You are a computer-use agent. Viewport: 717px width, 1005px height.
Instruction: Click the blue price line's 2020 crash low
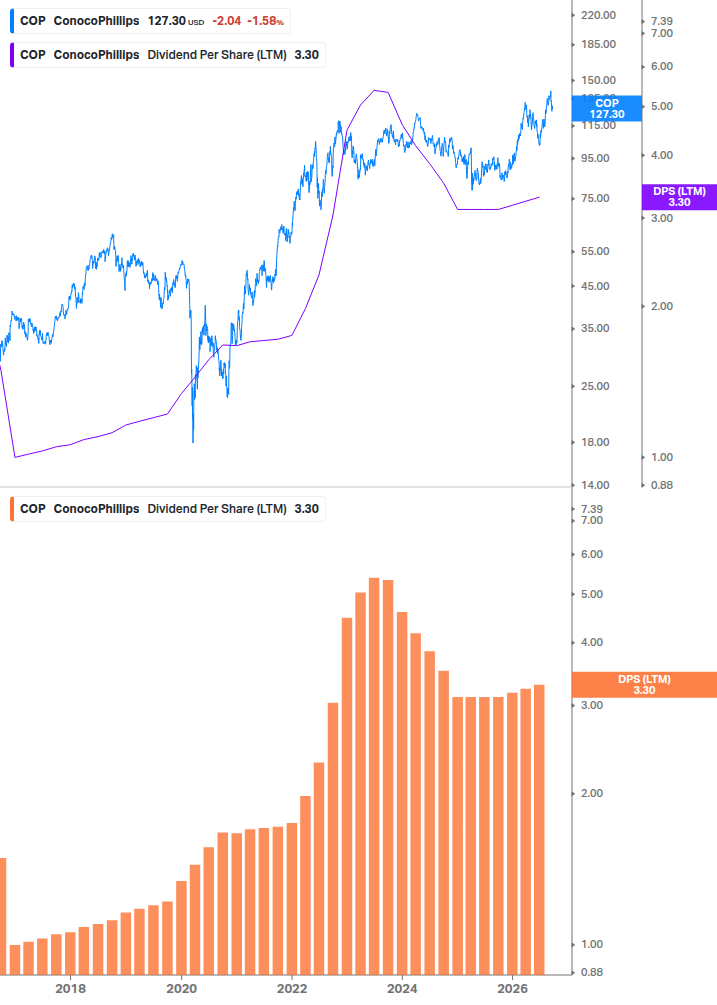click(x=193, y=441)
